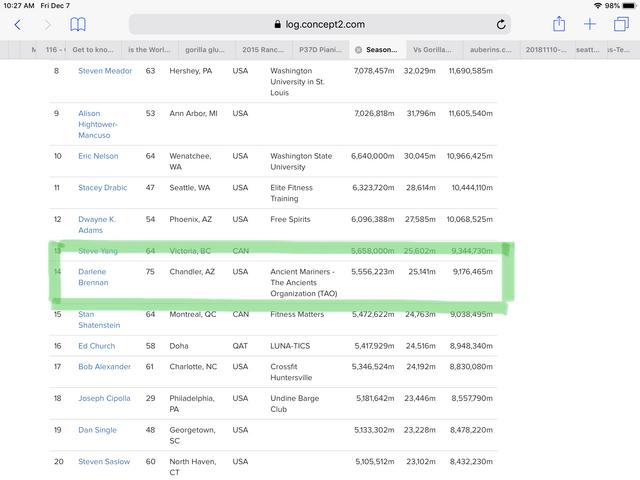Open Alison Hightower-Mancuso's profile link

click(x=98, y=124)
